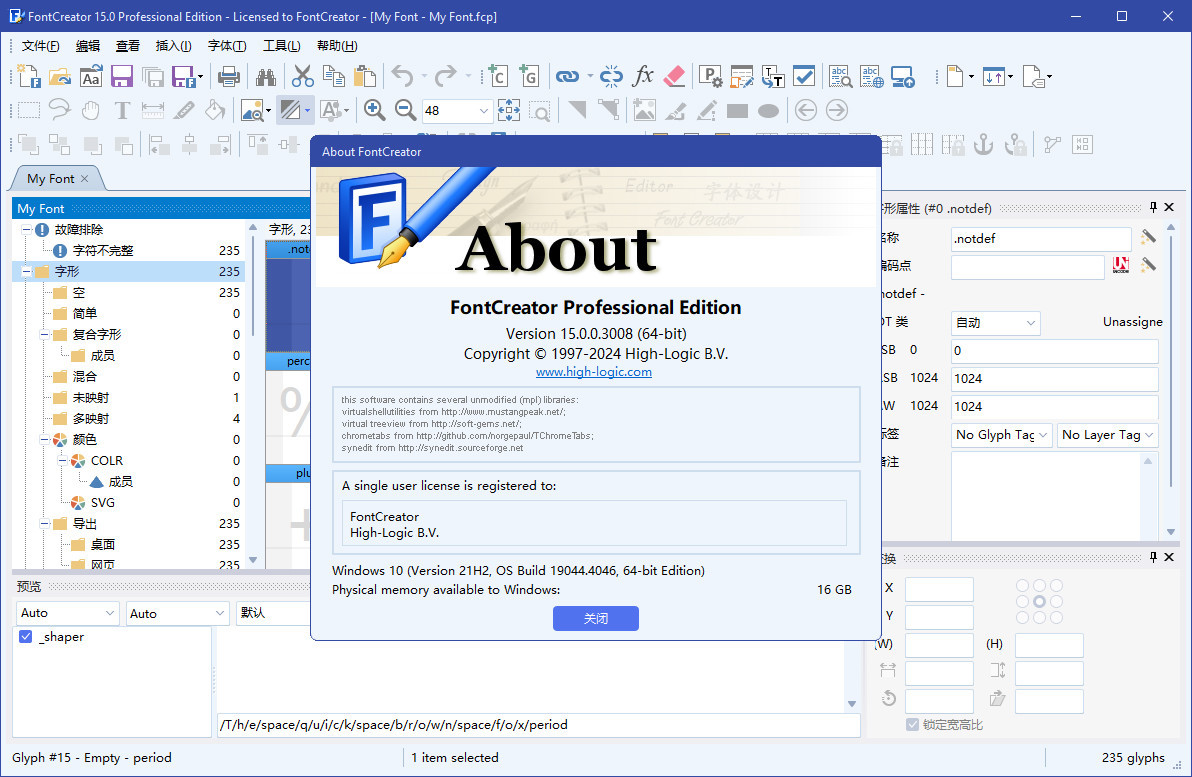Toggle the lock aspect ratio checkbox
This screenshot has width=1192, height=777.
pyautogui.click(x=912, y=724)
